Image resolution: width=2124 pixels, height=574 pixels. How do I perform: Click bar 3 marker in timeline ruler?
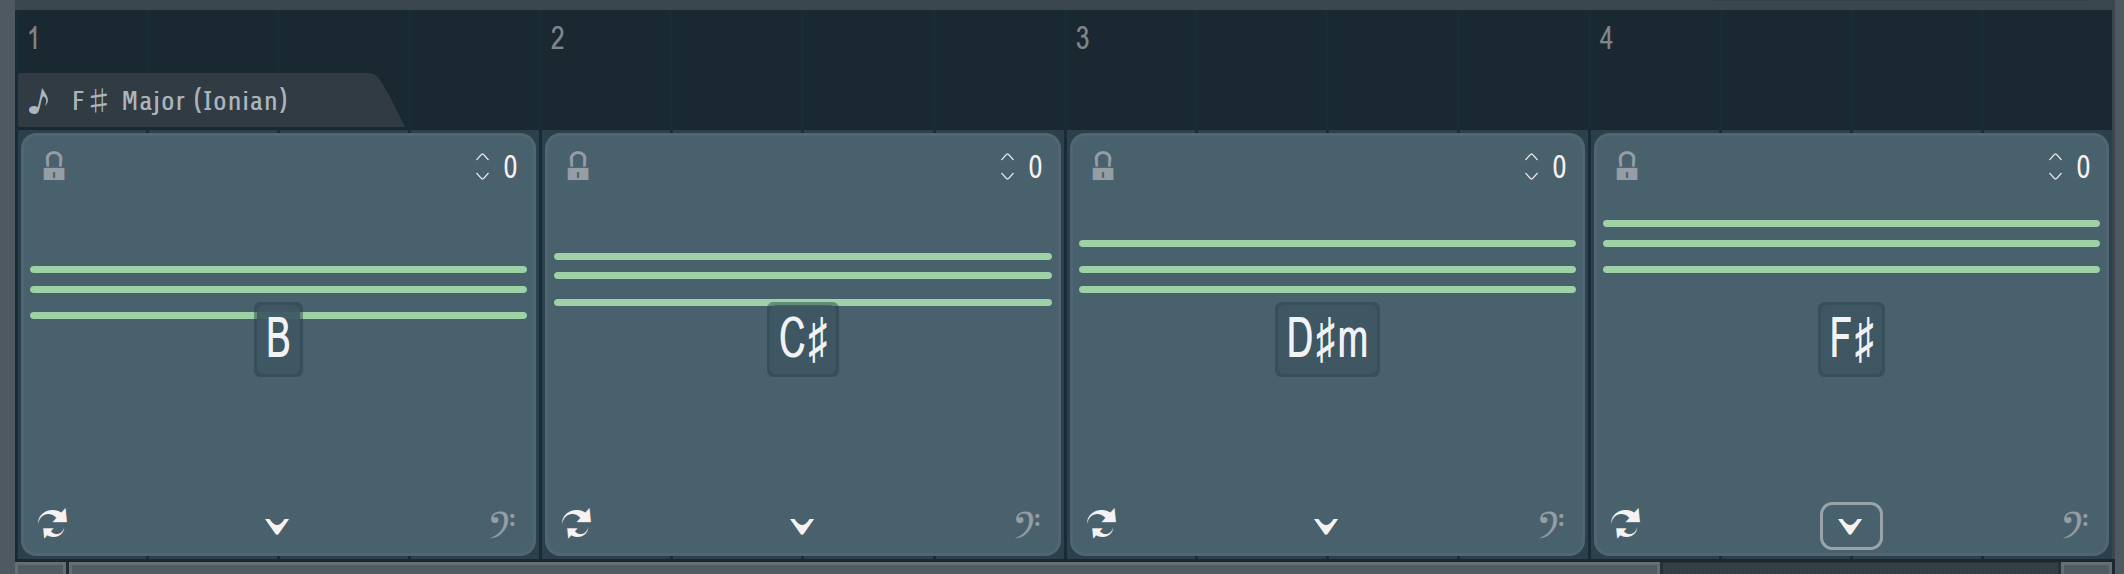coord(1082,38)
